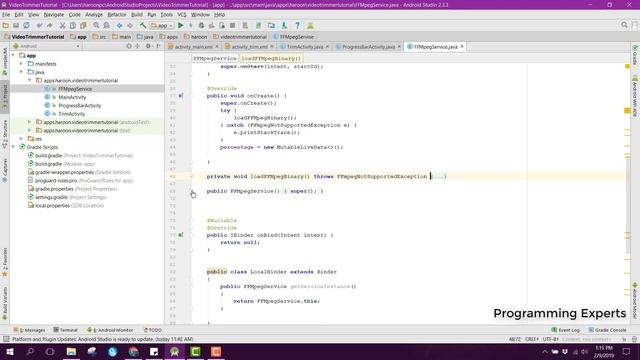Click the Undo arrow in toolbar
The height and width of the screenshot is (360, 640).
click(x=39, y=25)
